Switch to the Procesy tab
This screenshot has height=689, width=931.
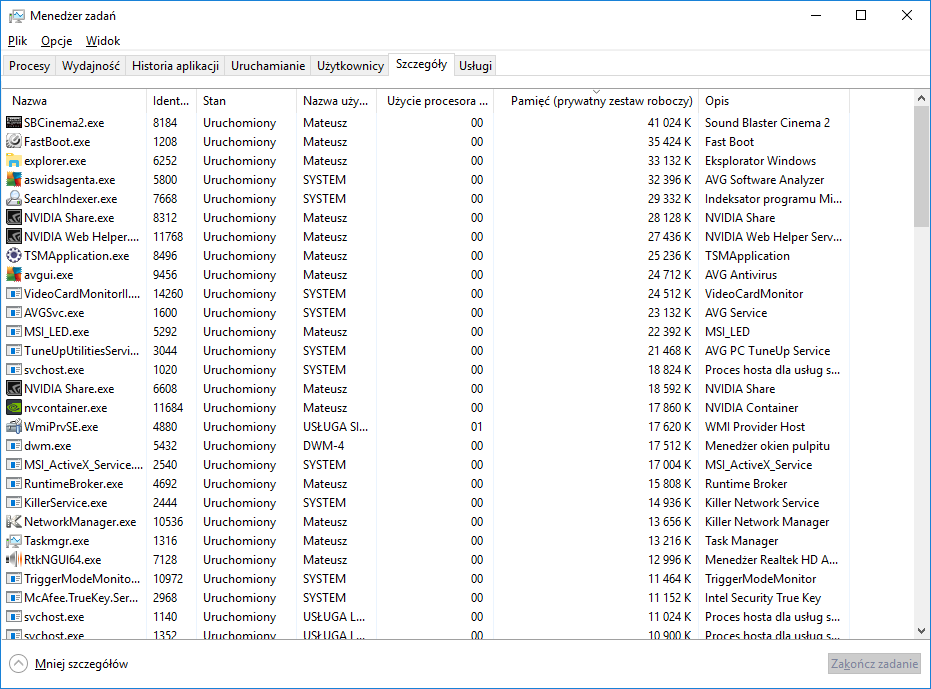point(29,66)
